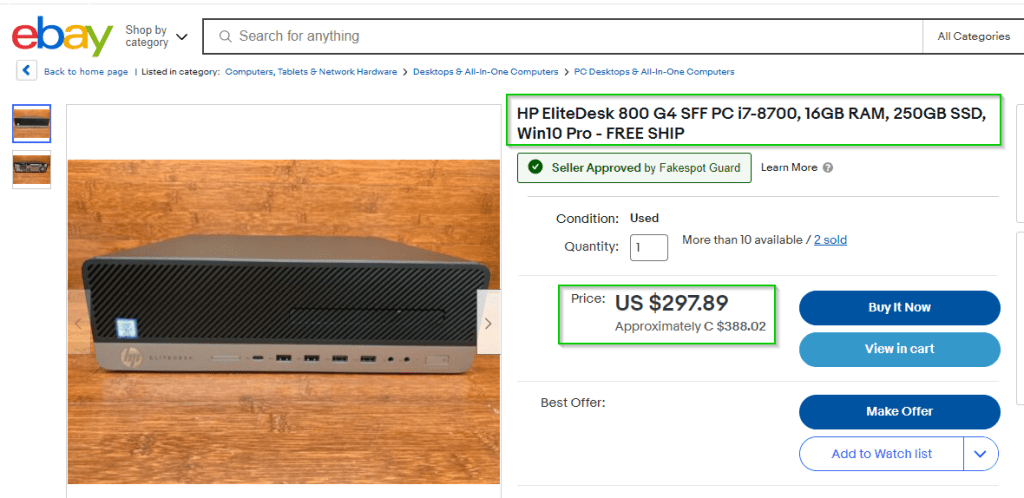Screen dimensions: 1024x498
Task: Open the Shop by category dropdown
Action: coord(156,36)
